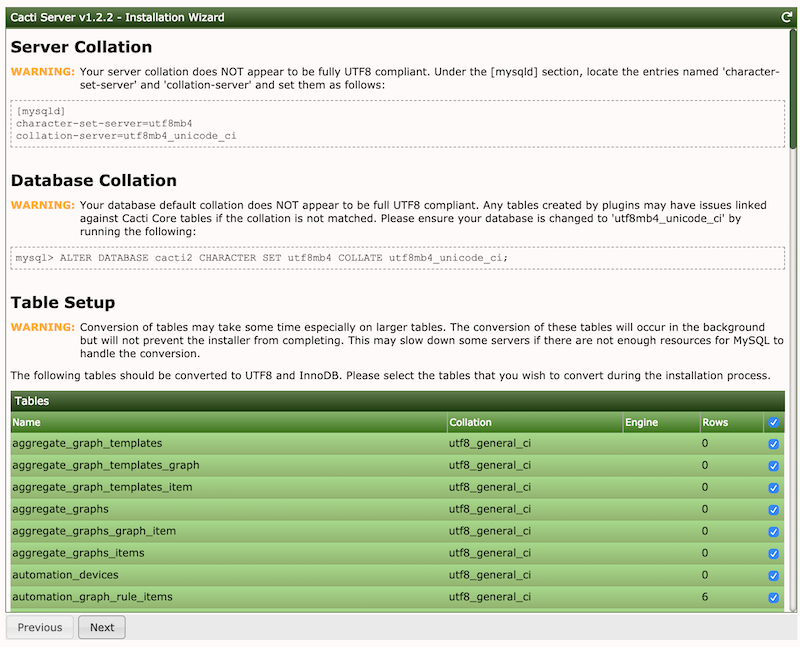Viewport: 800px width, 647px height.
Task: Click the Tables panel title bar
Action: 397,401
